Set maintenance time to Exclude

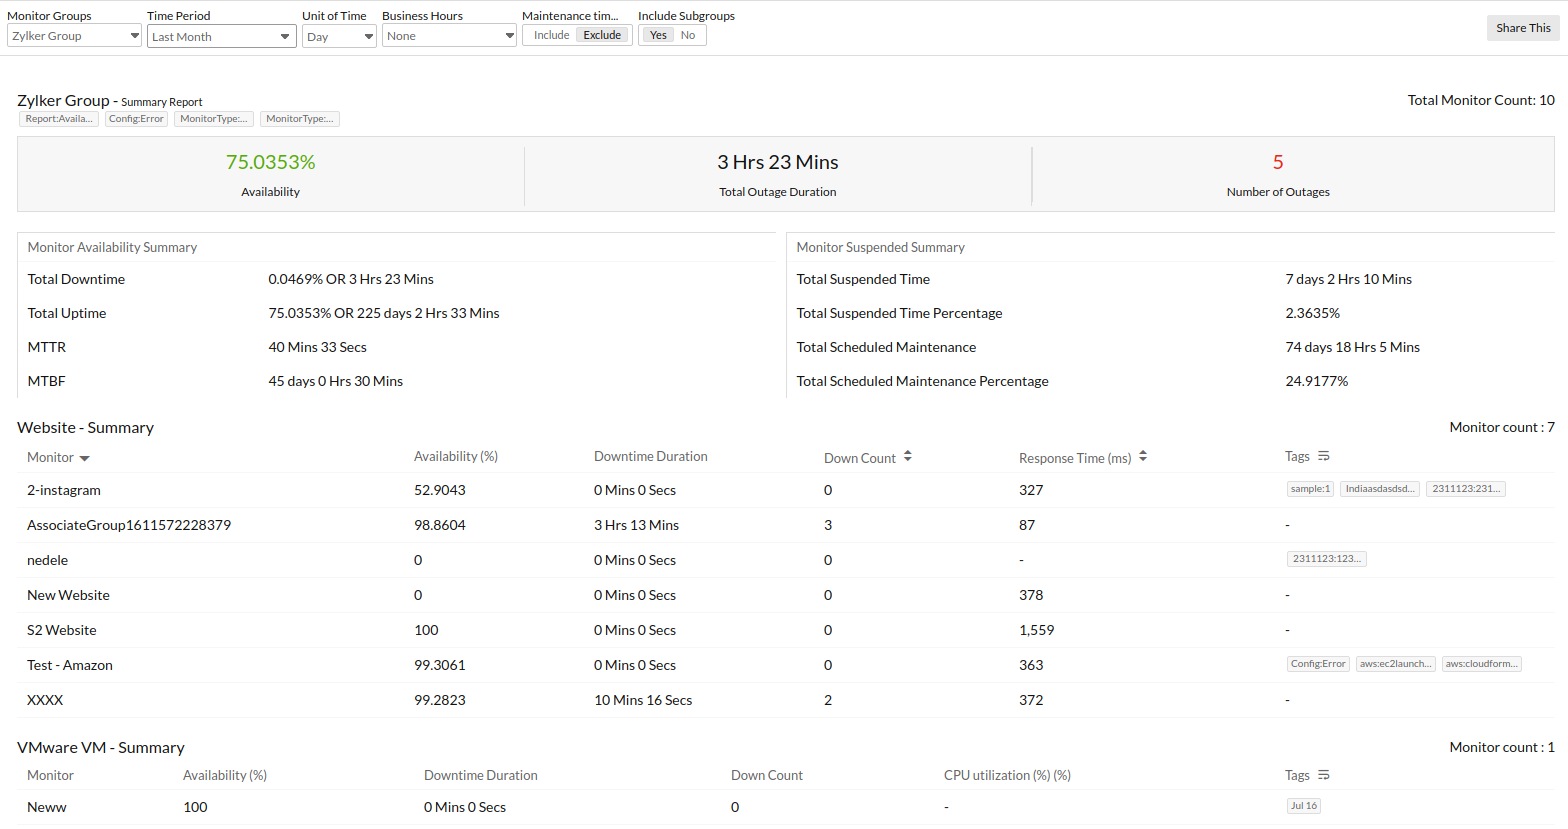click(x=602, y=35)
